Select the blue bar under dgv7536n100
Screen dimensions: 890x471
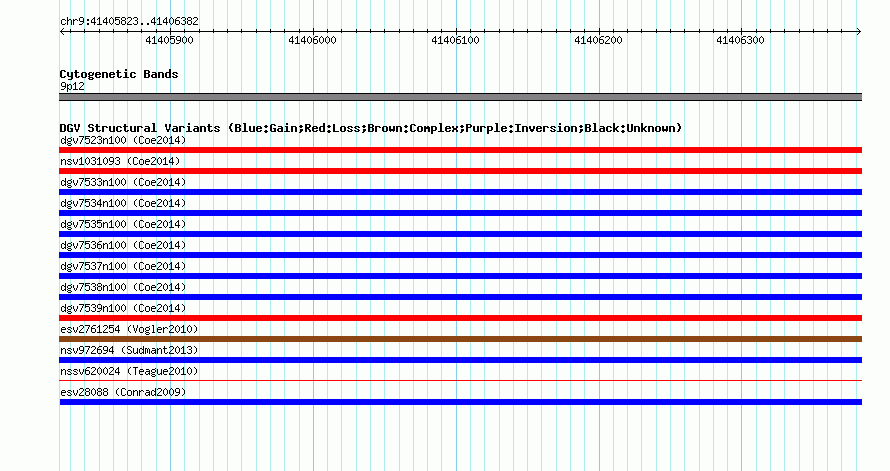pos(460,255)
